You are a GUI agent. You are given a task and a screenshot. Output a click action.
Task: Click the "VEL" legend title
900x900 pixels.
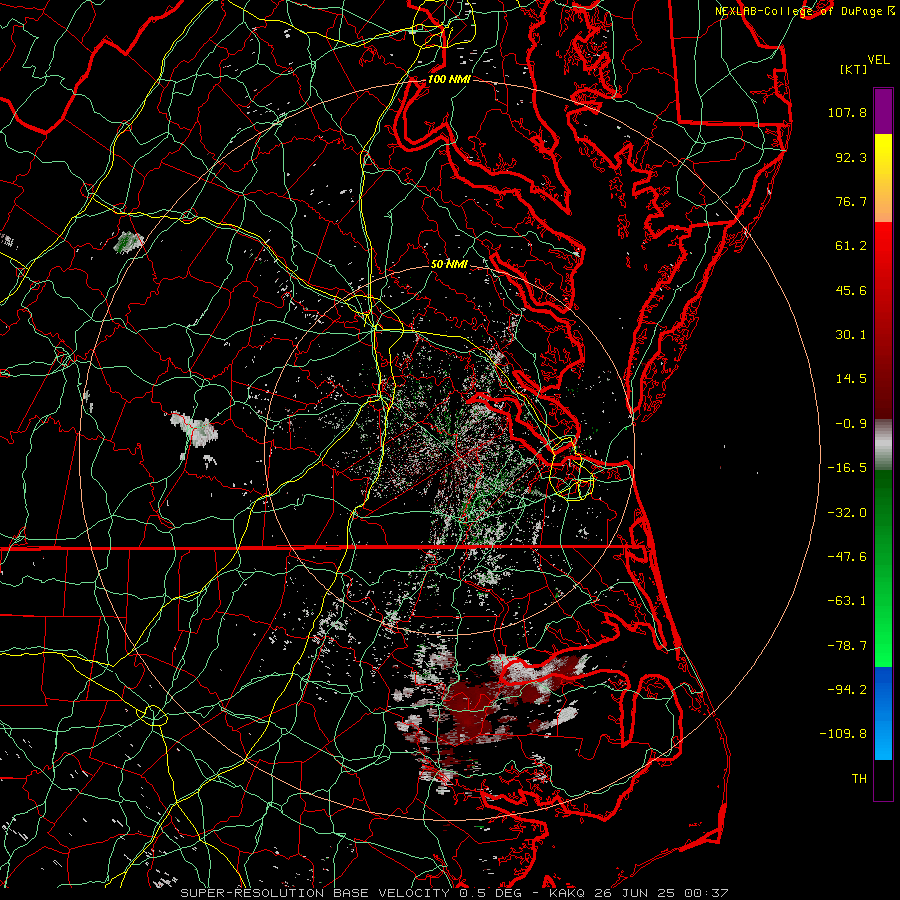pos(878,60)
